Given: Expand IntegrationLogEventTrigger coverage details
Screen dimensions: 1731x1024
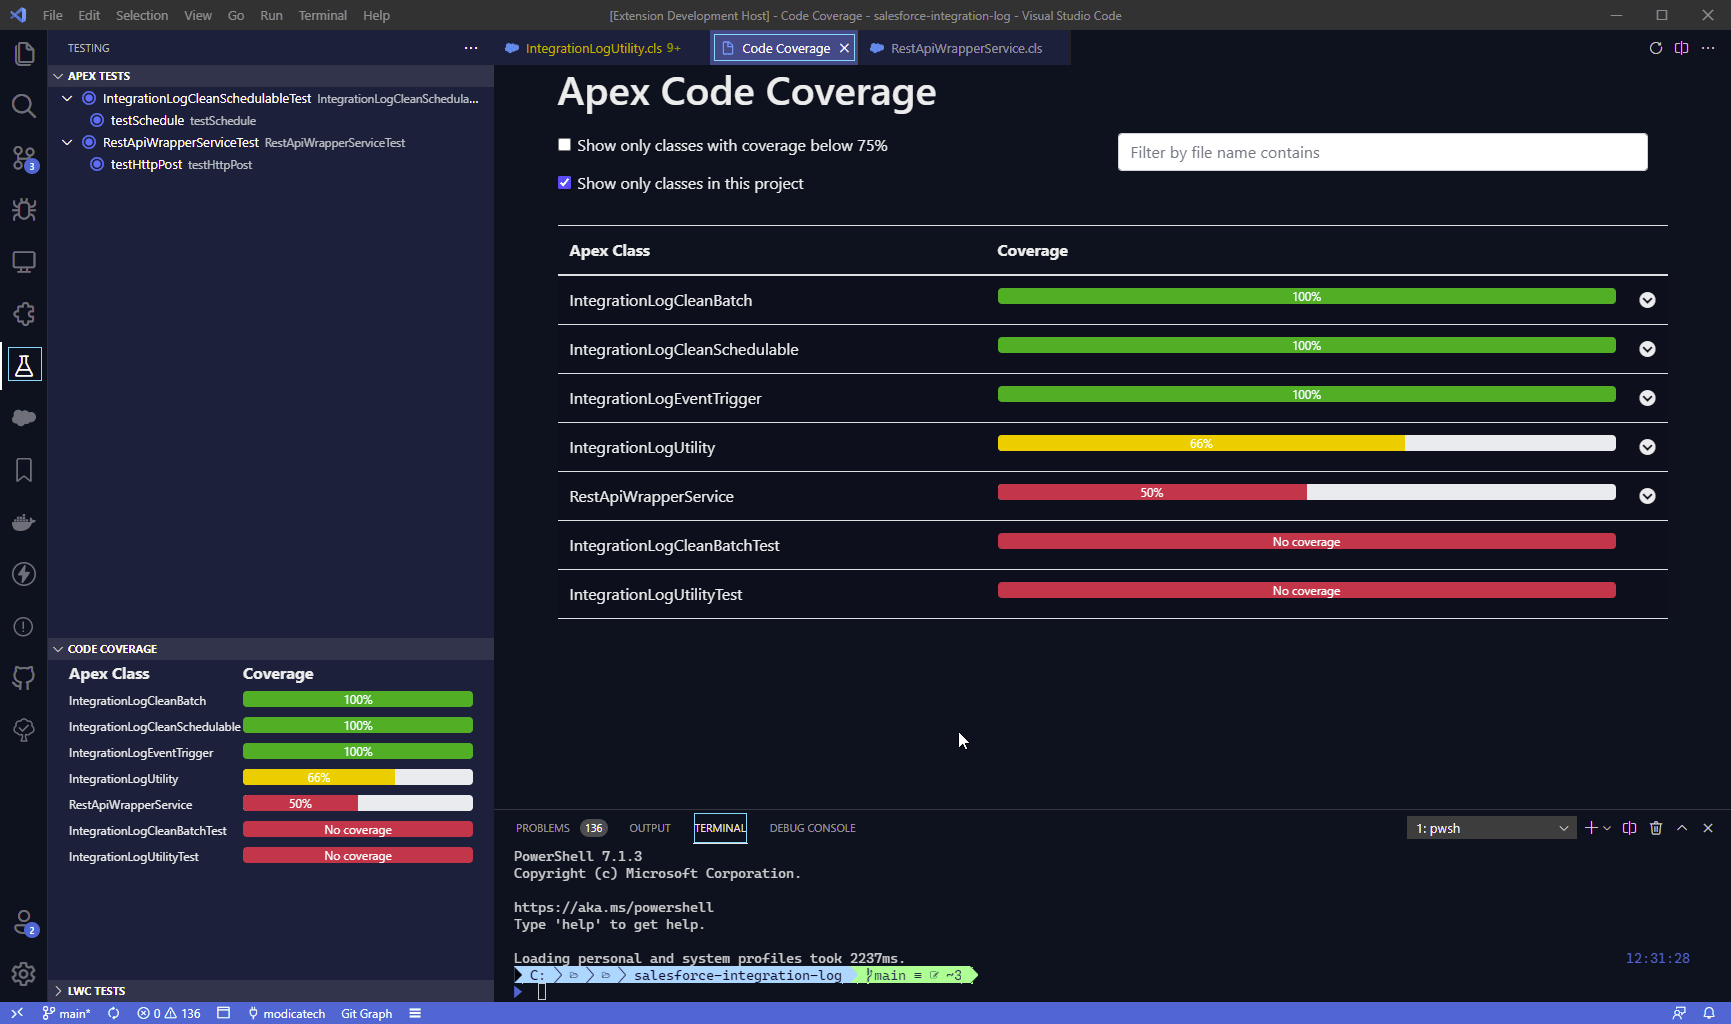Looking at the screenshot, I should tap(1647, 398).
